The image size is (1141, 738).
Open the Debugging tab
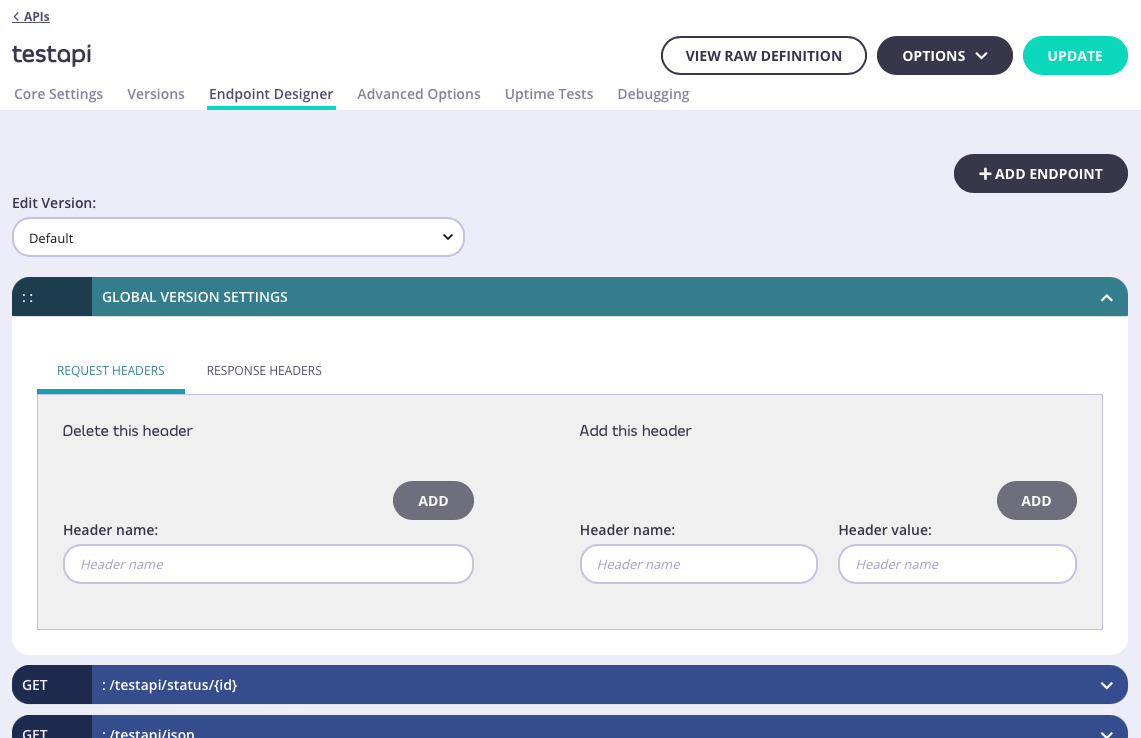653,93
